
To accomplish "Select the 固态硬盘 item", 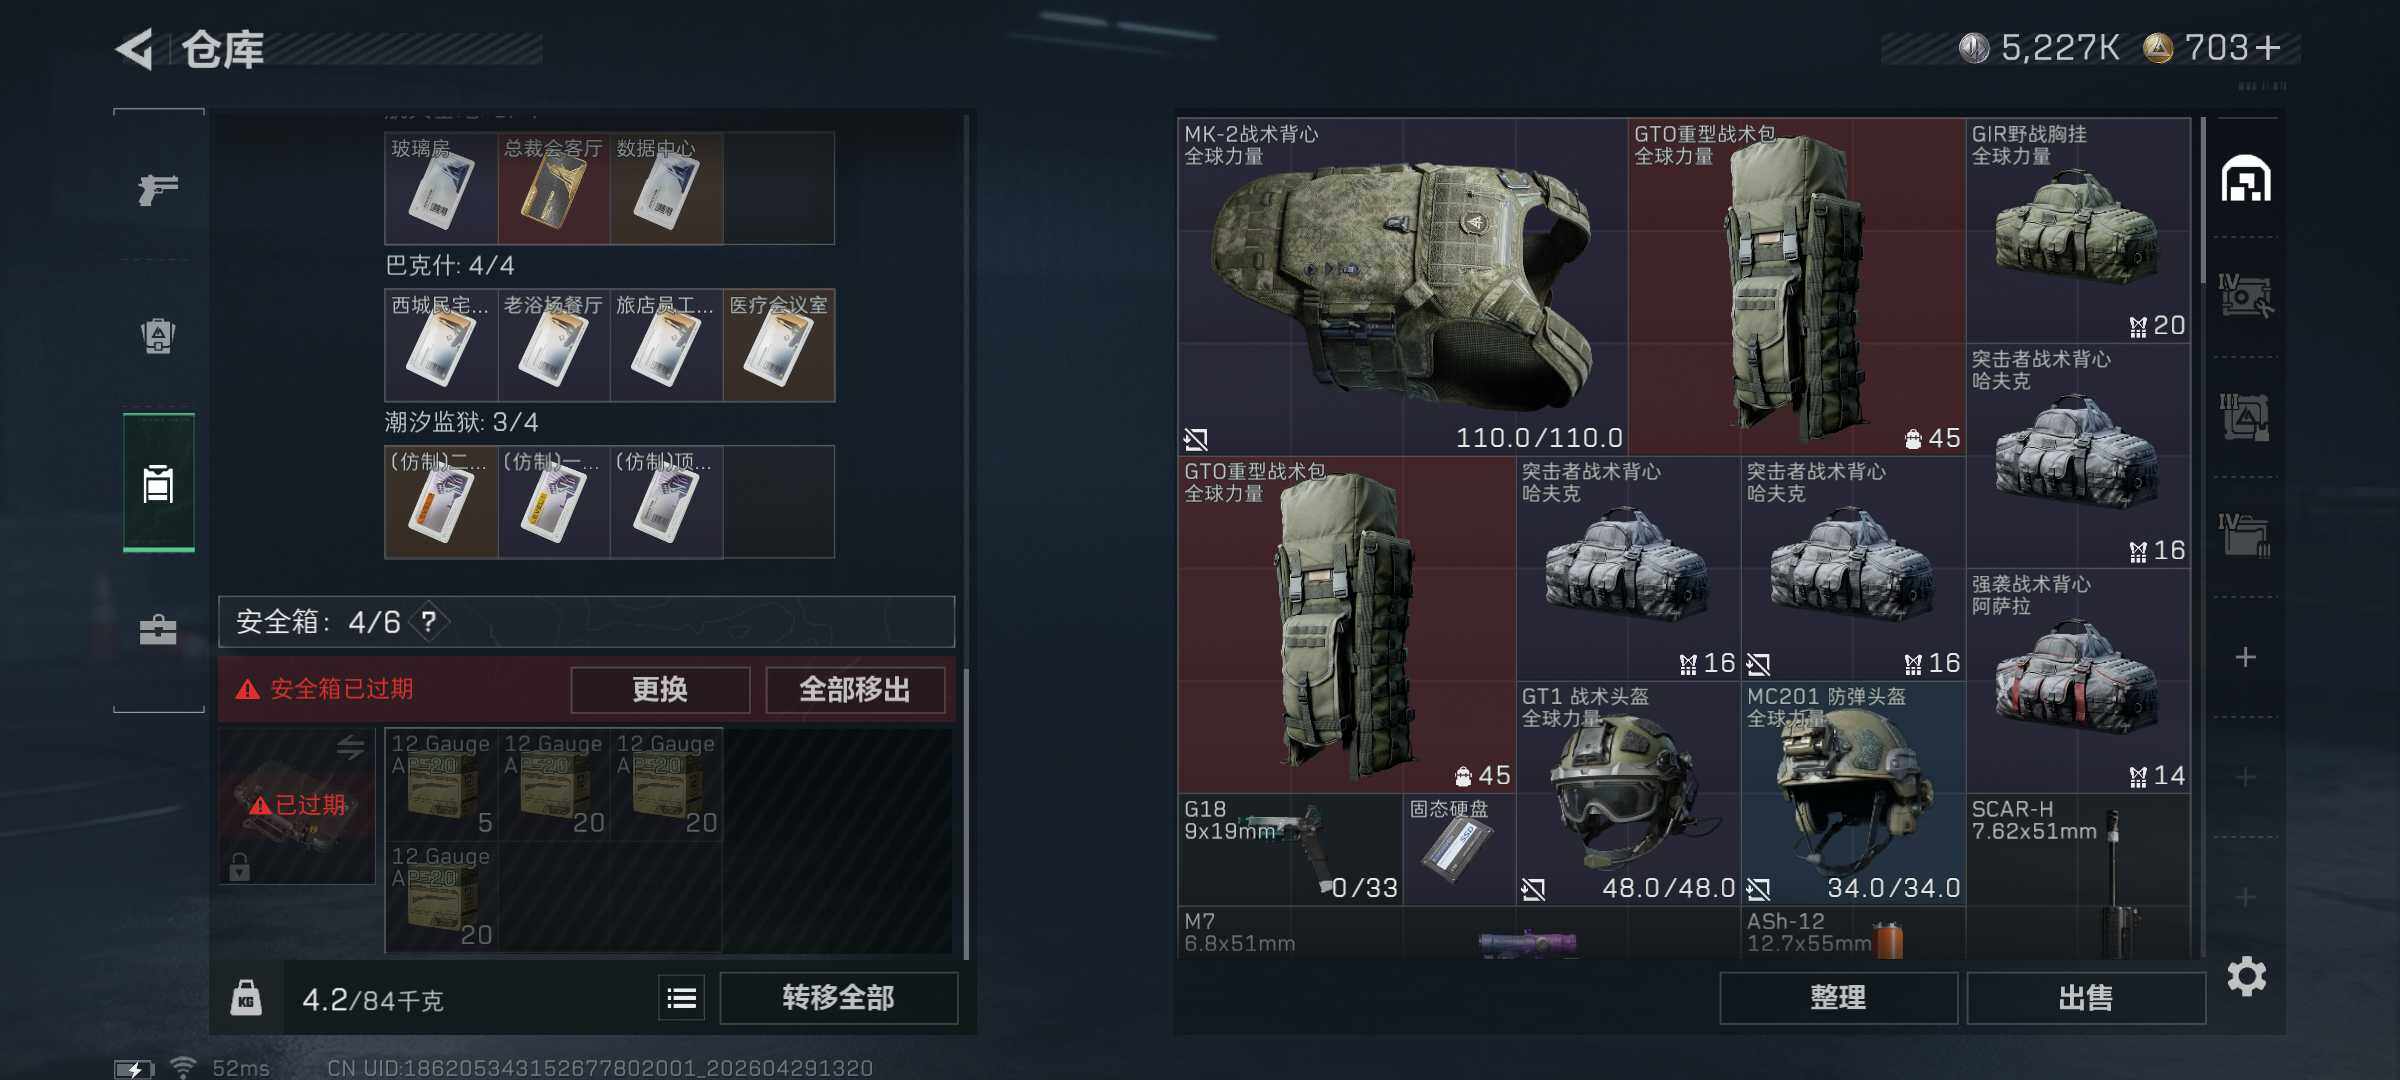I will [1458, 850].
